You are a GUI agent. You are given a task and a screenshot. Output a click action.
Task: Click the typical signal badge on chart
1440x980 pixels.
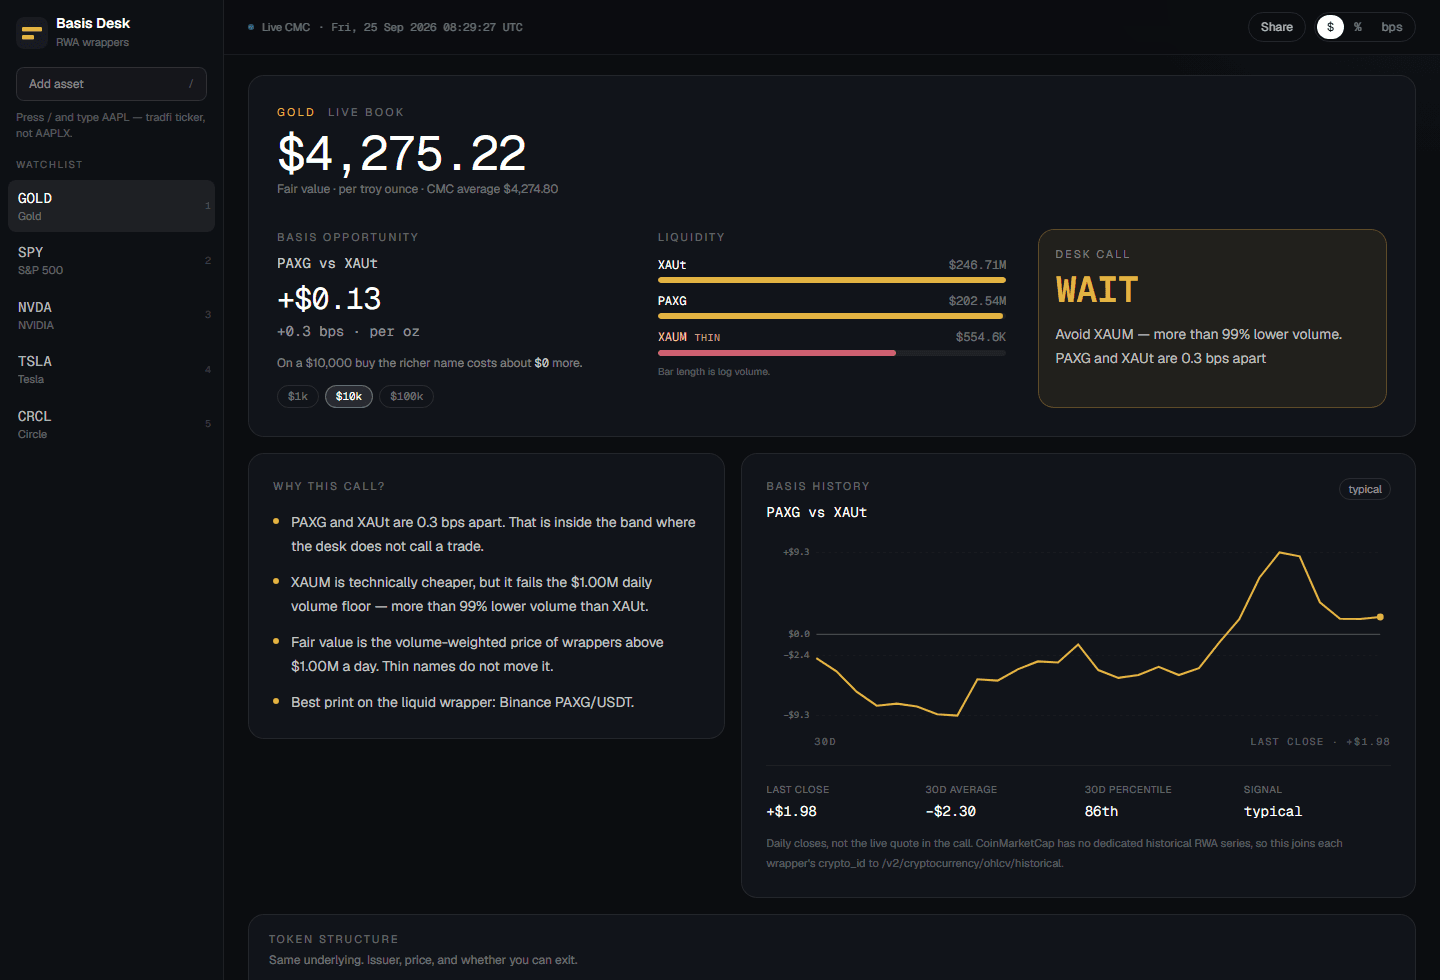(1365, 489)
